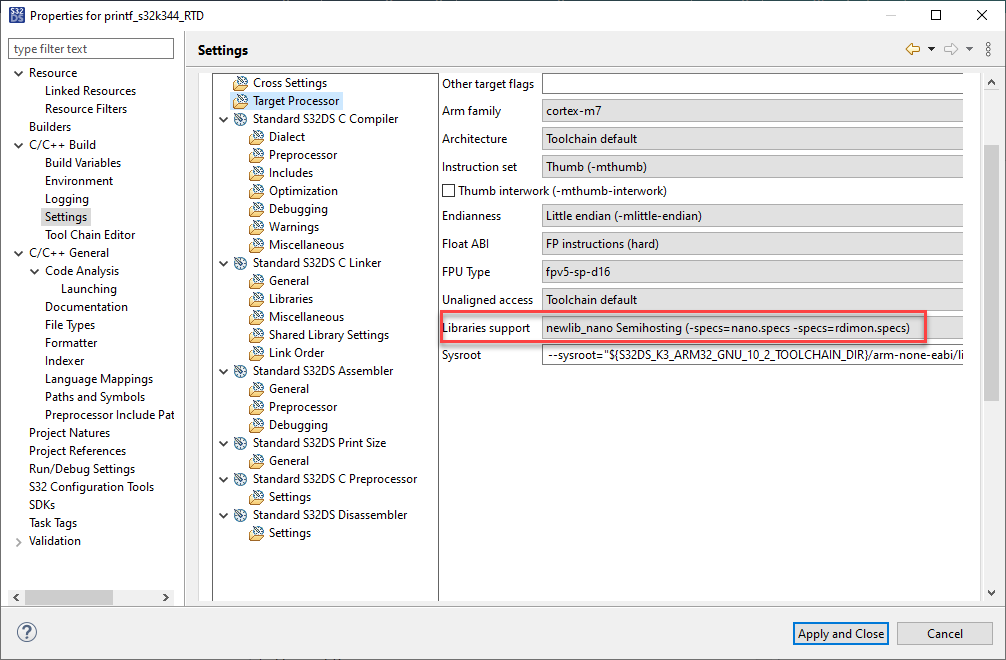Collapse the Resource tree node
The image size is (1006, 660).
pos(19,73)
